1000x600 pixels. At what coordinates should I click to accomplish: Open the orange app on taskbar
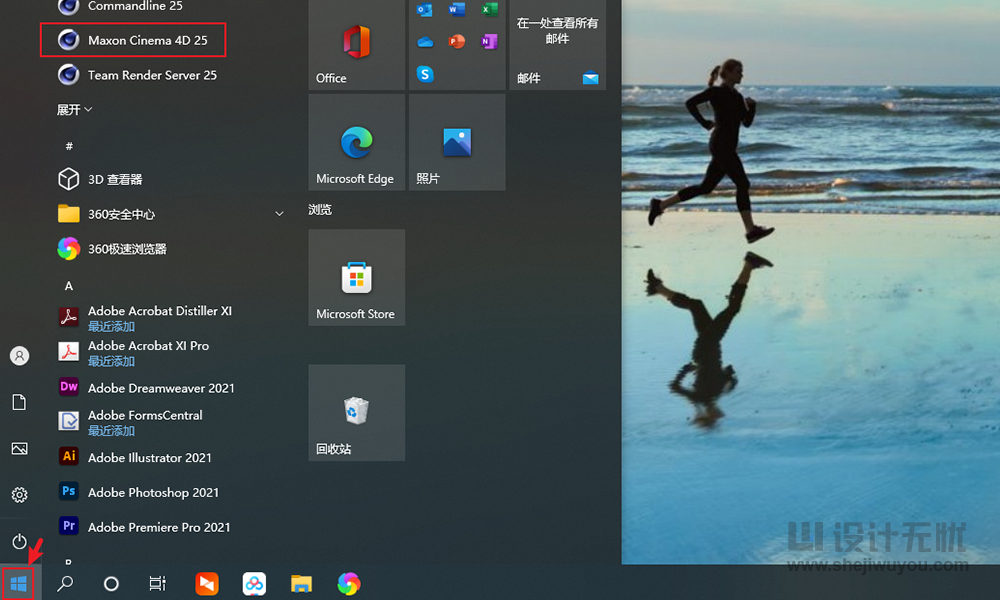207,583
